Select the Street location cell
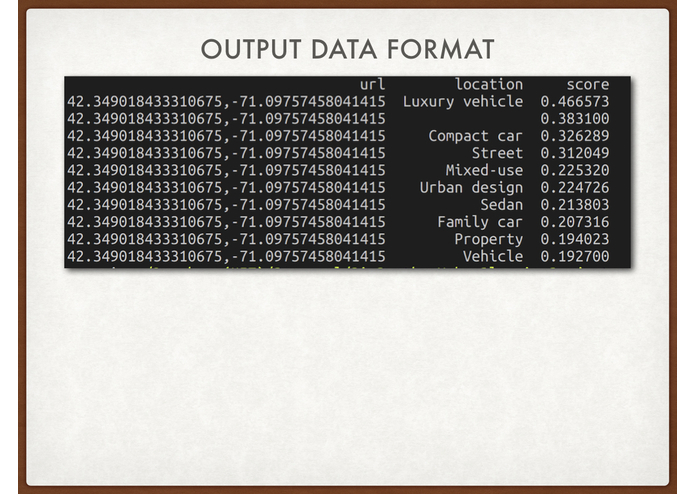 tap(497, 153)
